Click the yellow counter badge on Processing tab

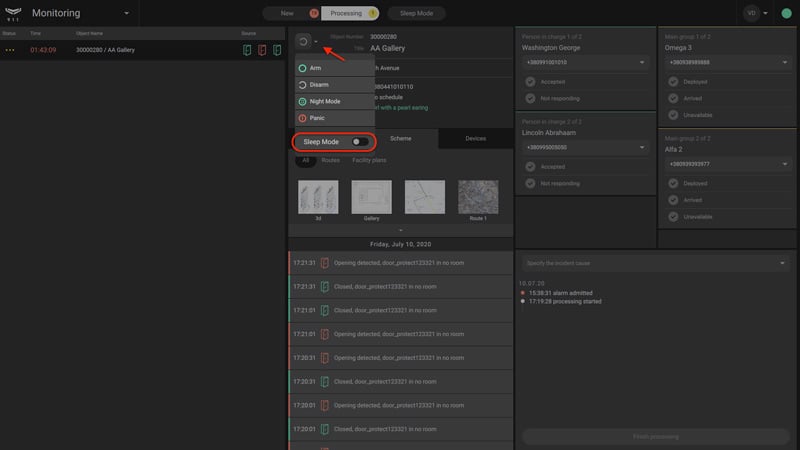[x=373, y=13]
